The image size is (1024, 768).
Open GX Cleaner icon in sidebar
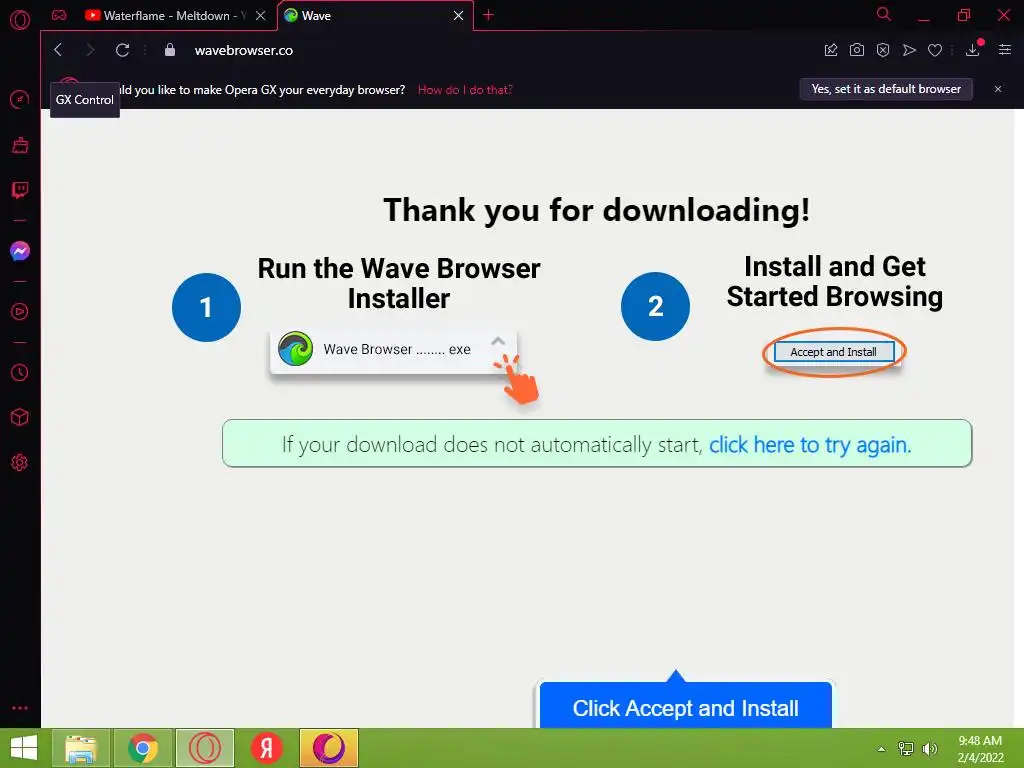[20, 145]
